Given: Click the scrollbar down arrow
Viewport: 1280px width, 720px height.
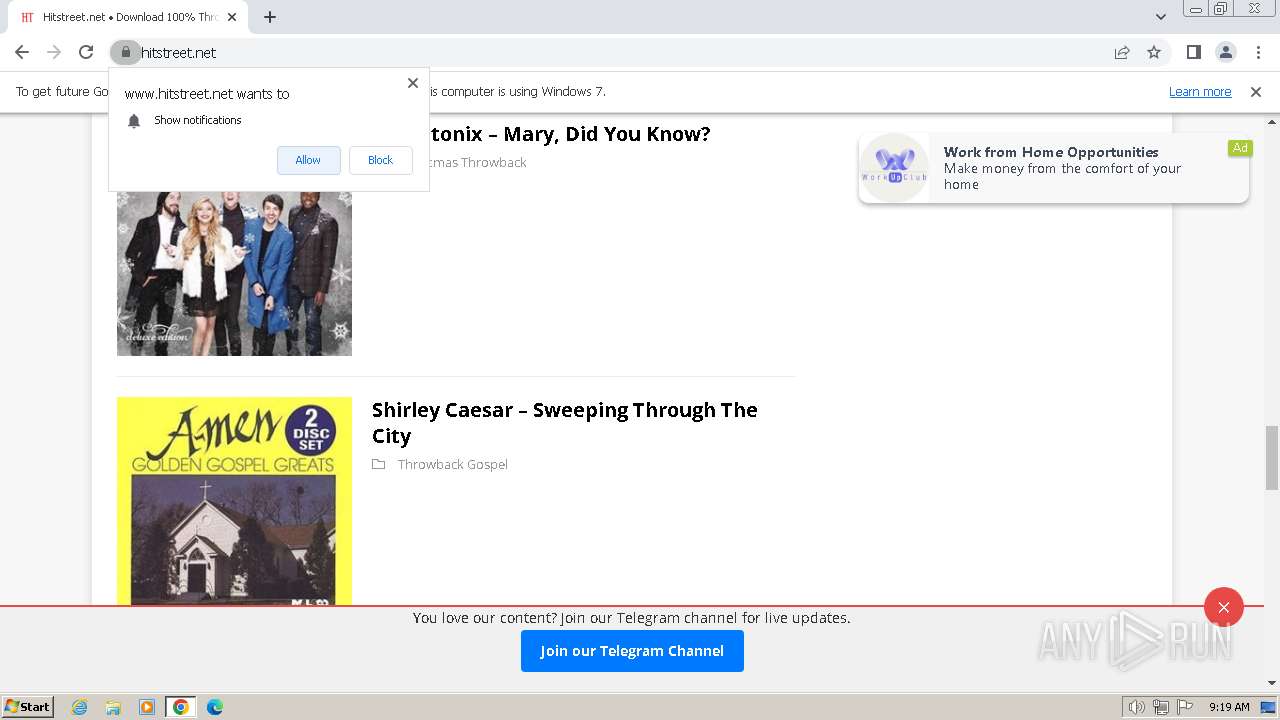Looking at the screenshot, I should (x=1272, y=683).
